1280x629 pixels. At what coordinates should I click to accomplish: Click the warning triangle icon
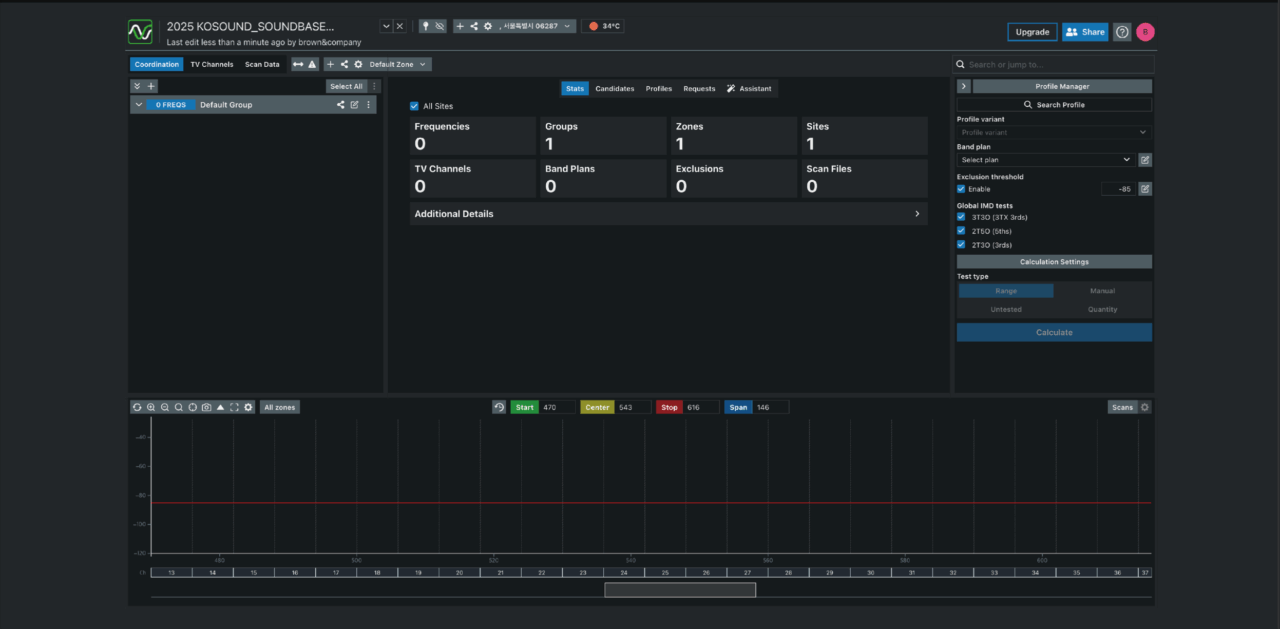312,64
